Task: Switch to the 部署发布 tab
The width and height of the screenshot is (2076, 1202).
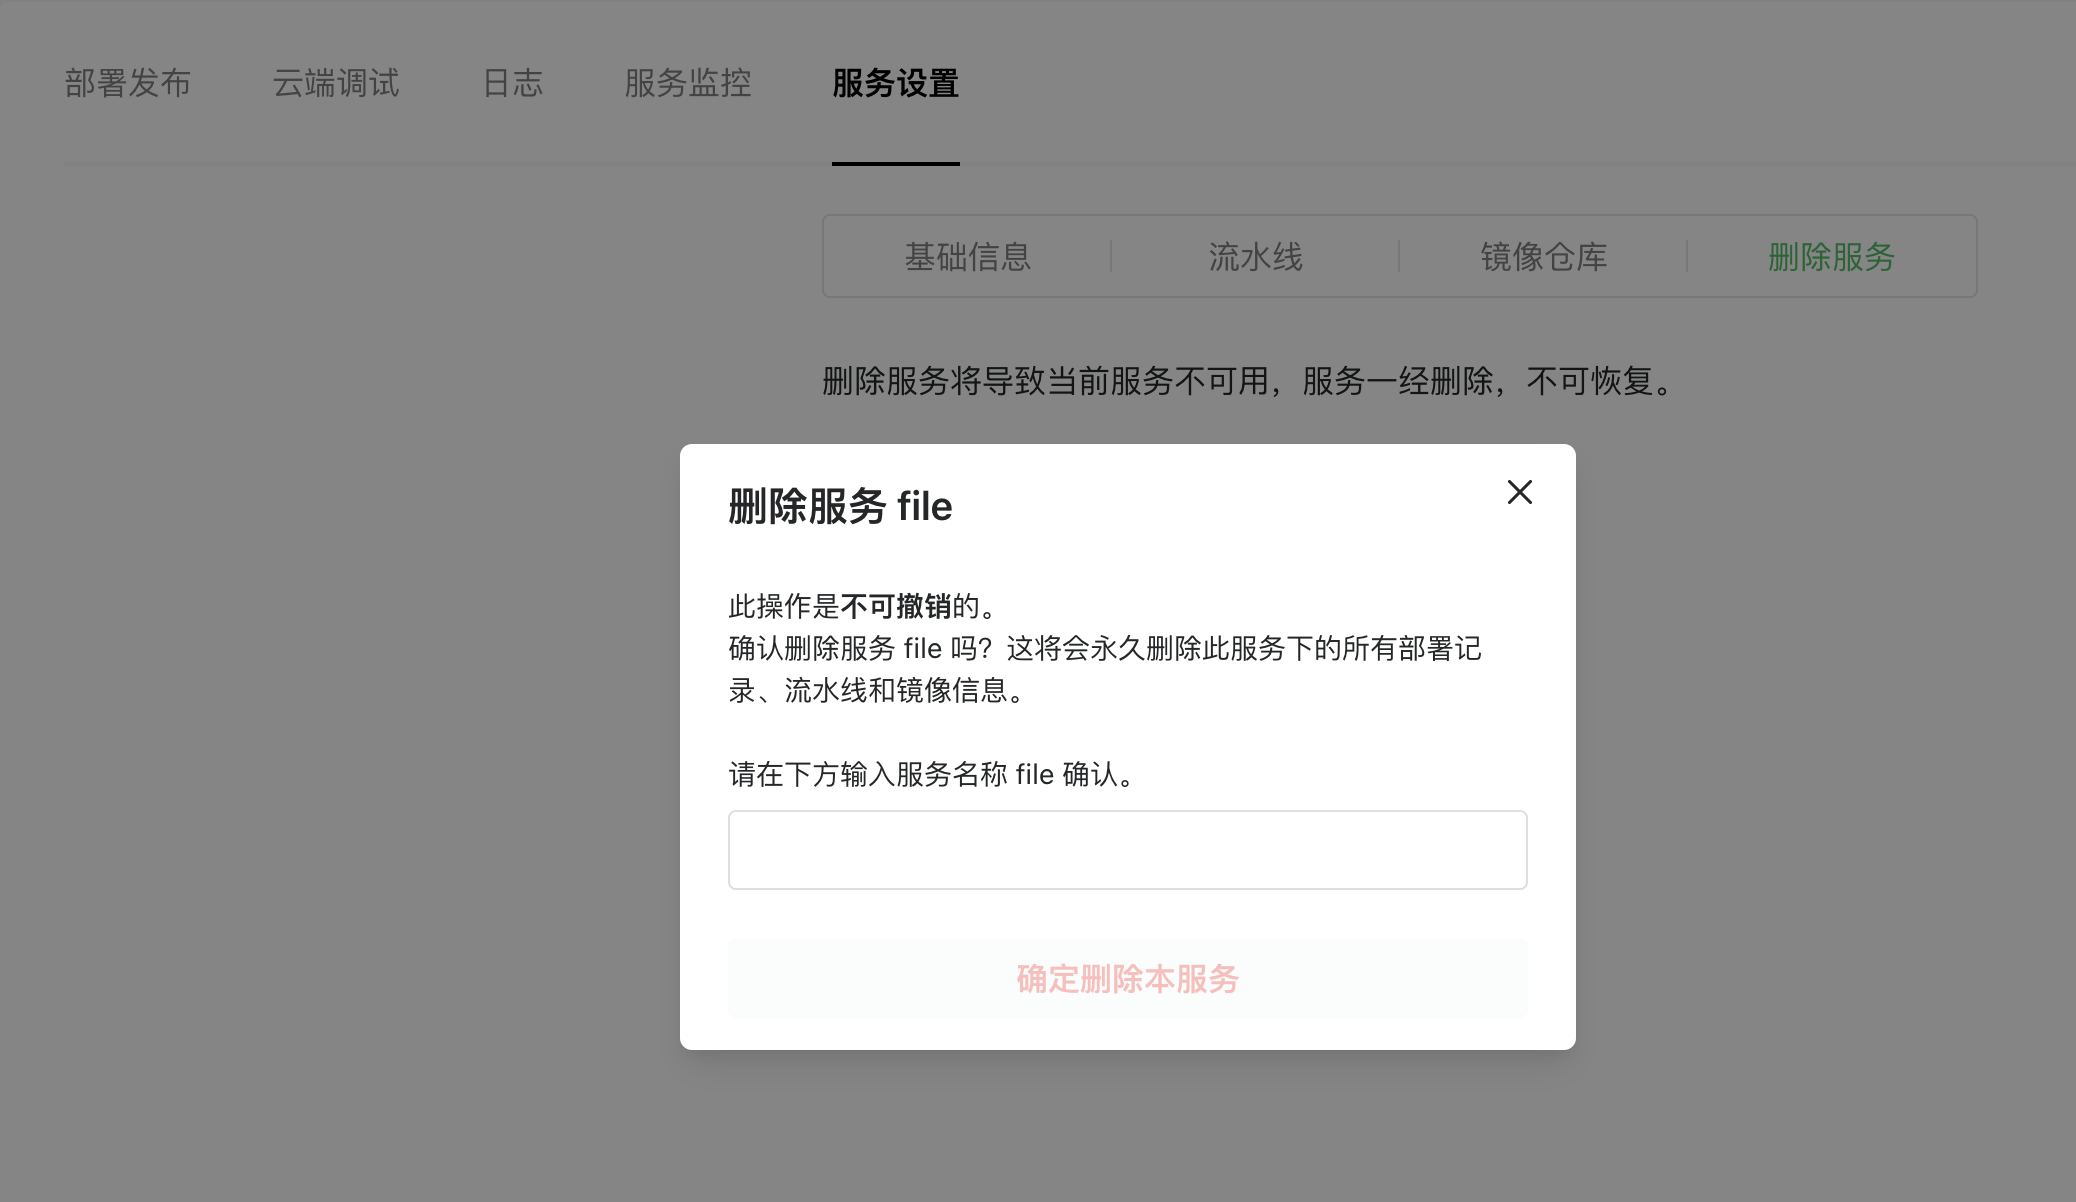Action: click(128, 83)
